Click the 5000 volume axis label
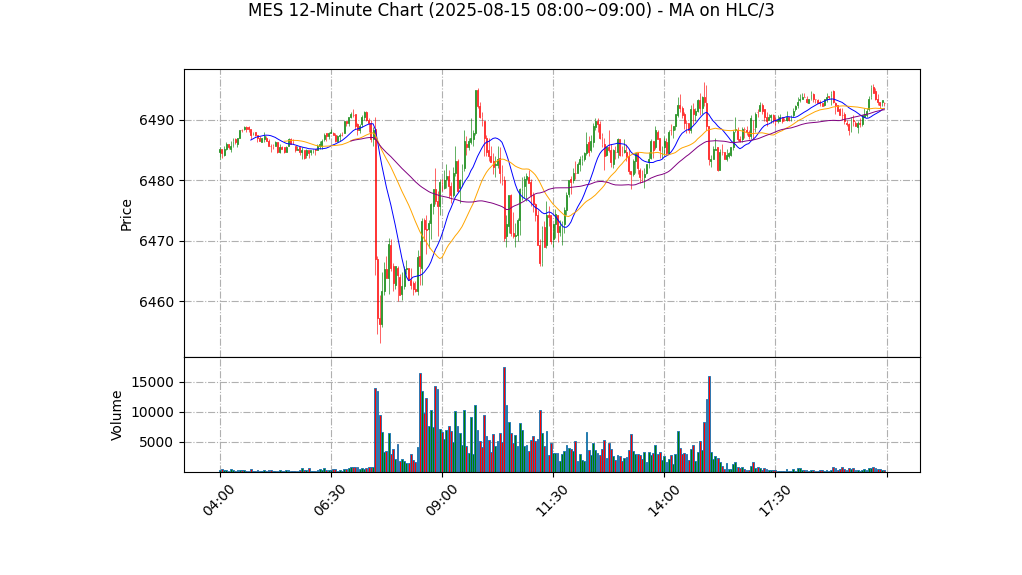The image size is (1022, 575). tap(157, 443)
